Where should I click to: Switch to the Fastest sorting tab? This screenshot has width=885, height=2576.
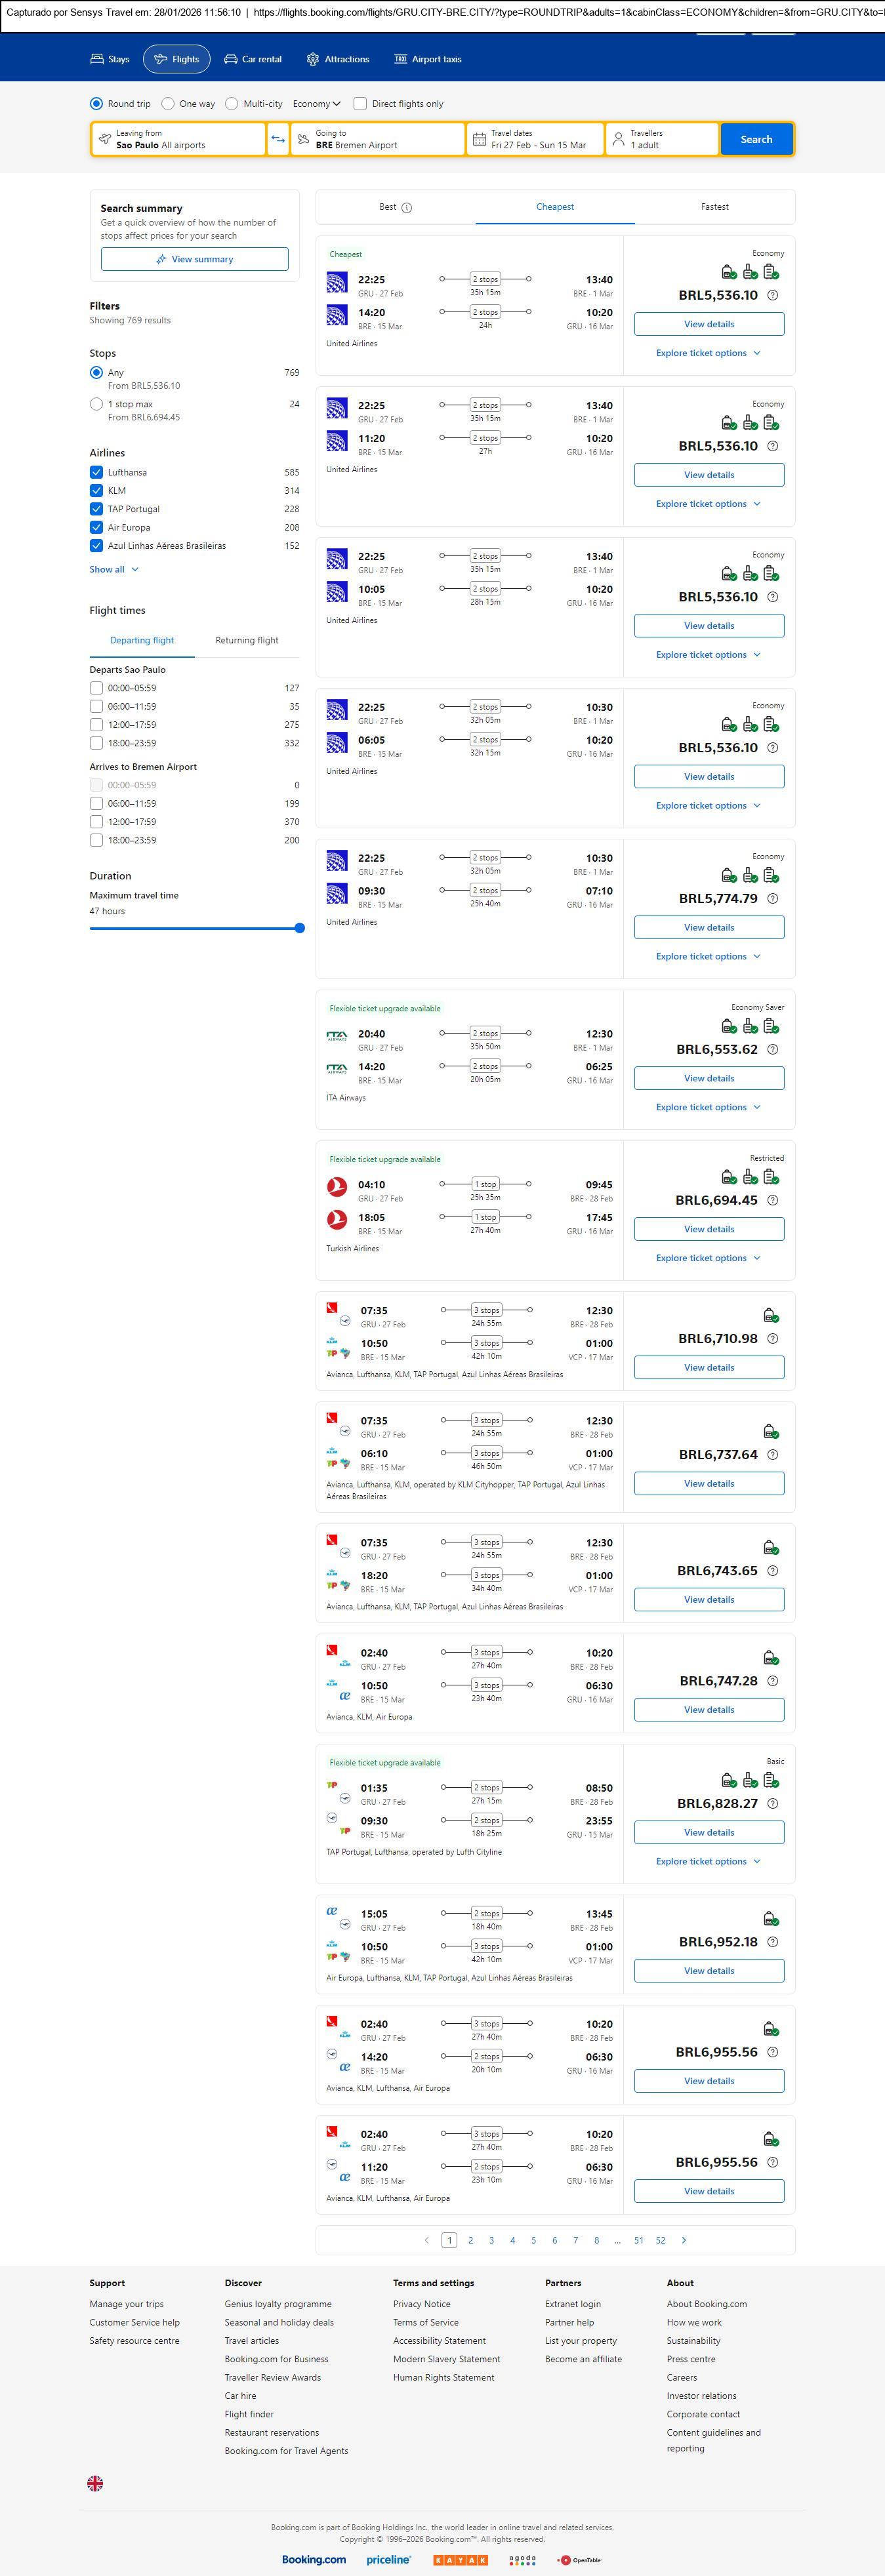[714, 207]
